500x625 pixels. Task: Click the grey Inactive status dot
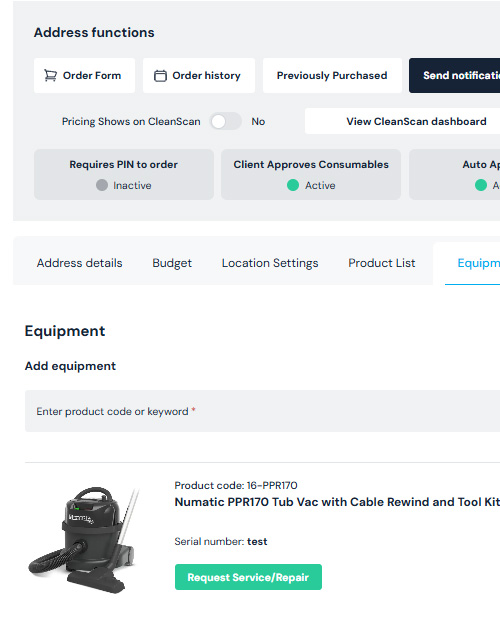click(x=102, y=185)
